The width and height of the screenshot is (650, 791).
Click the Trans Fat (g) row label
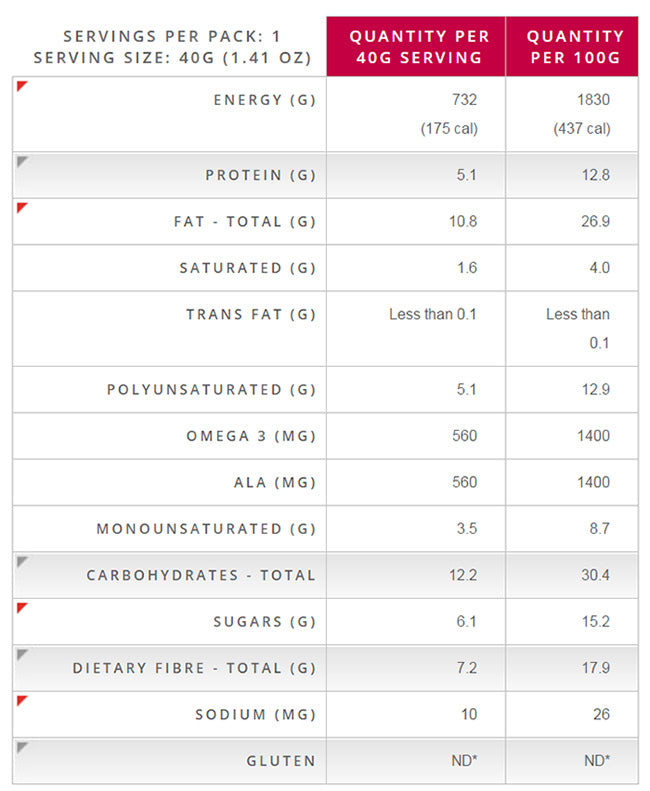tap(250, 314)
